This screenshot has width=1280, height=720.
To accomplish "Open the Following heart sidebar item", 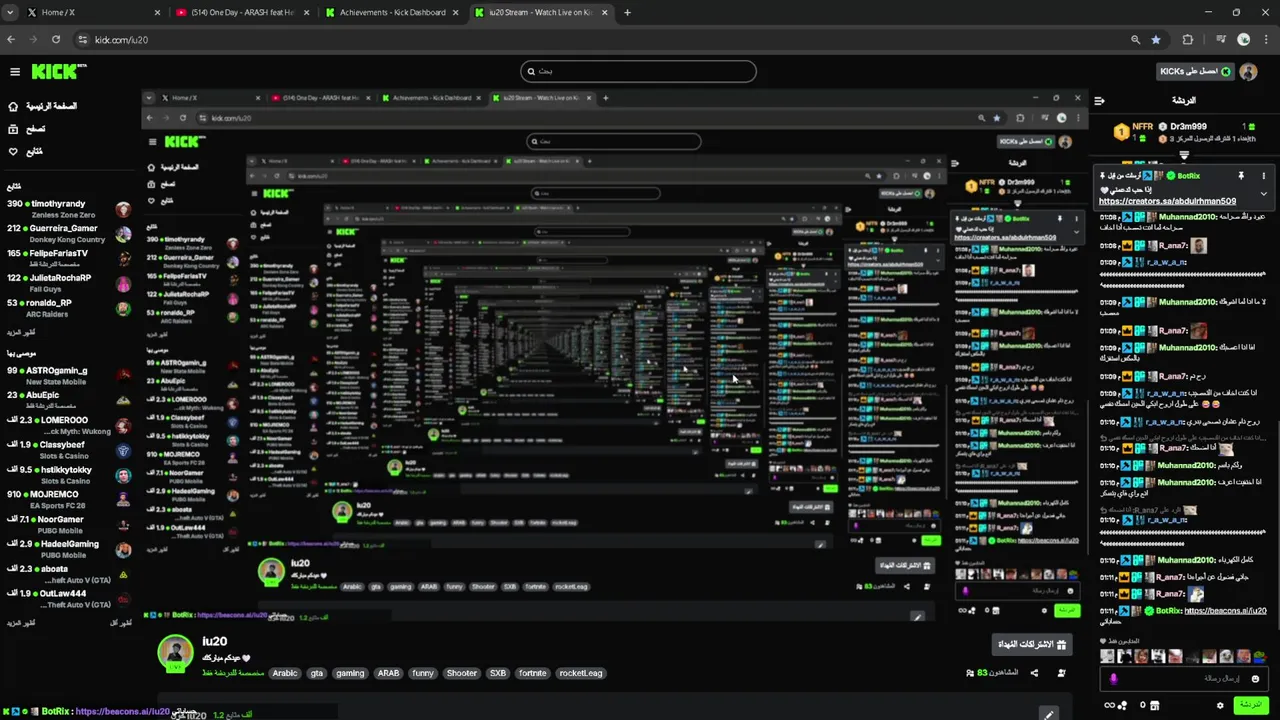I will point(25,152).
